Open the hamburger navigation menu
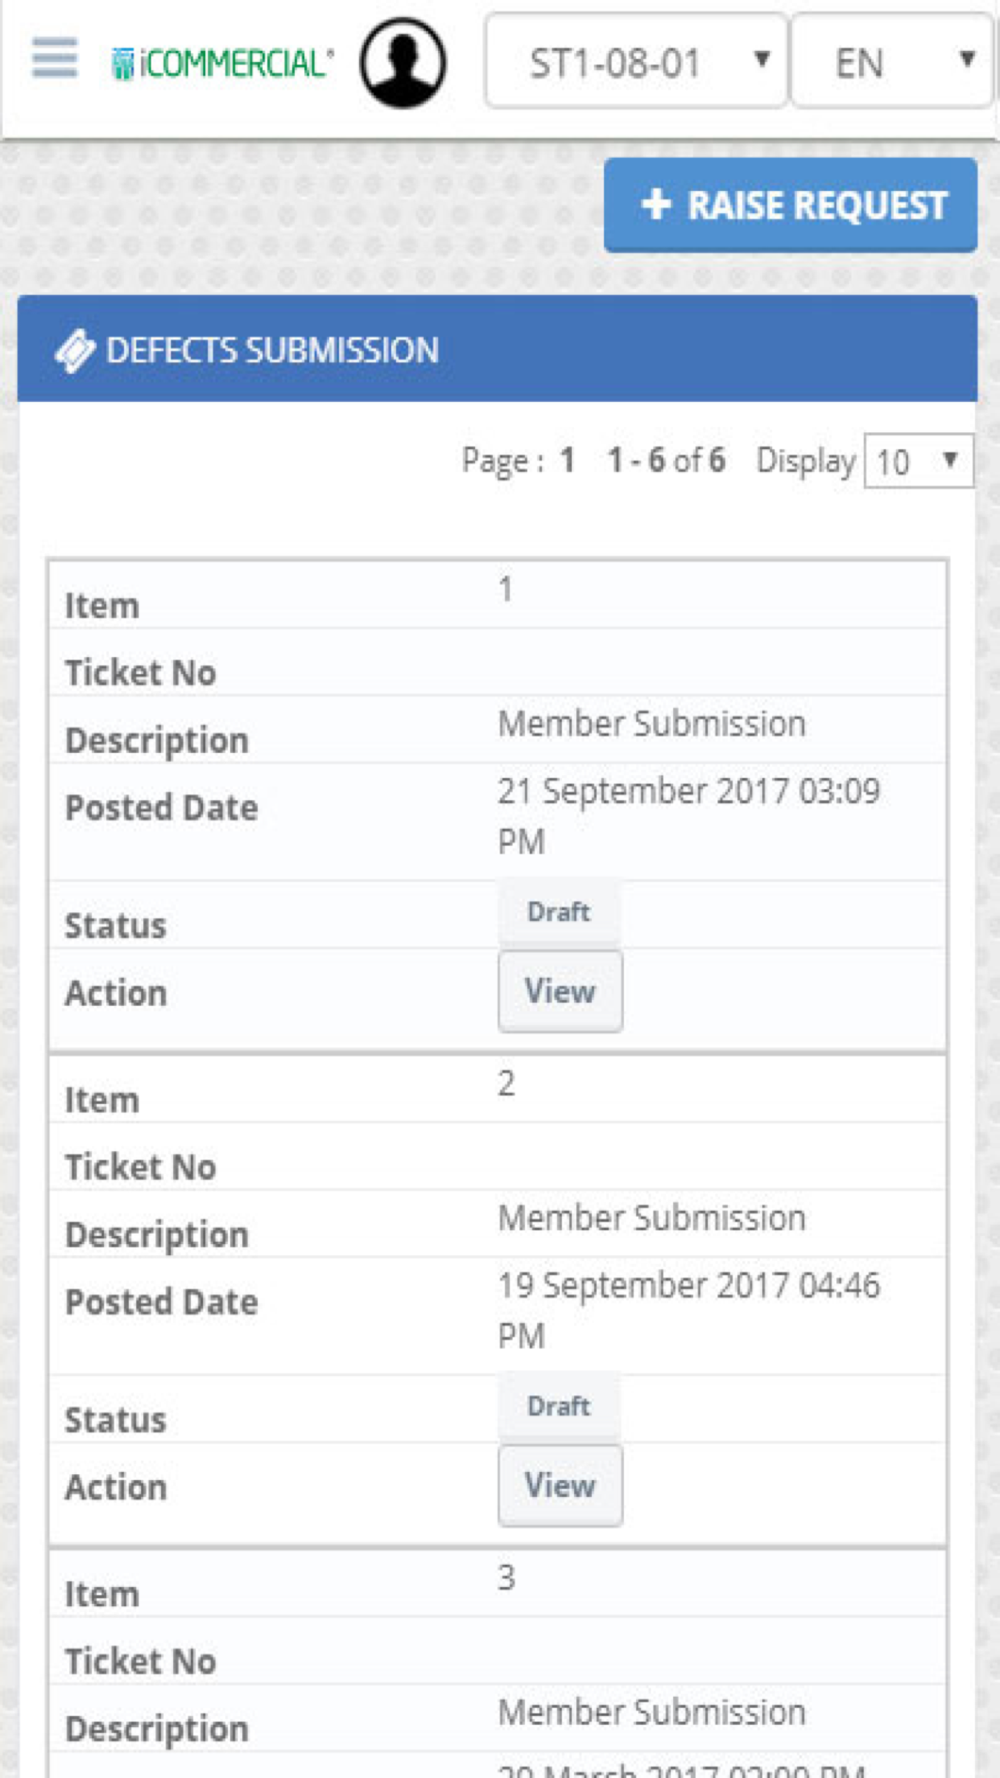 [54, 59]
